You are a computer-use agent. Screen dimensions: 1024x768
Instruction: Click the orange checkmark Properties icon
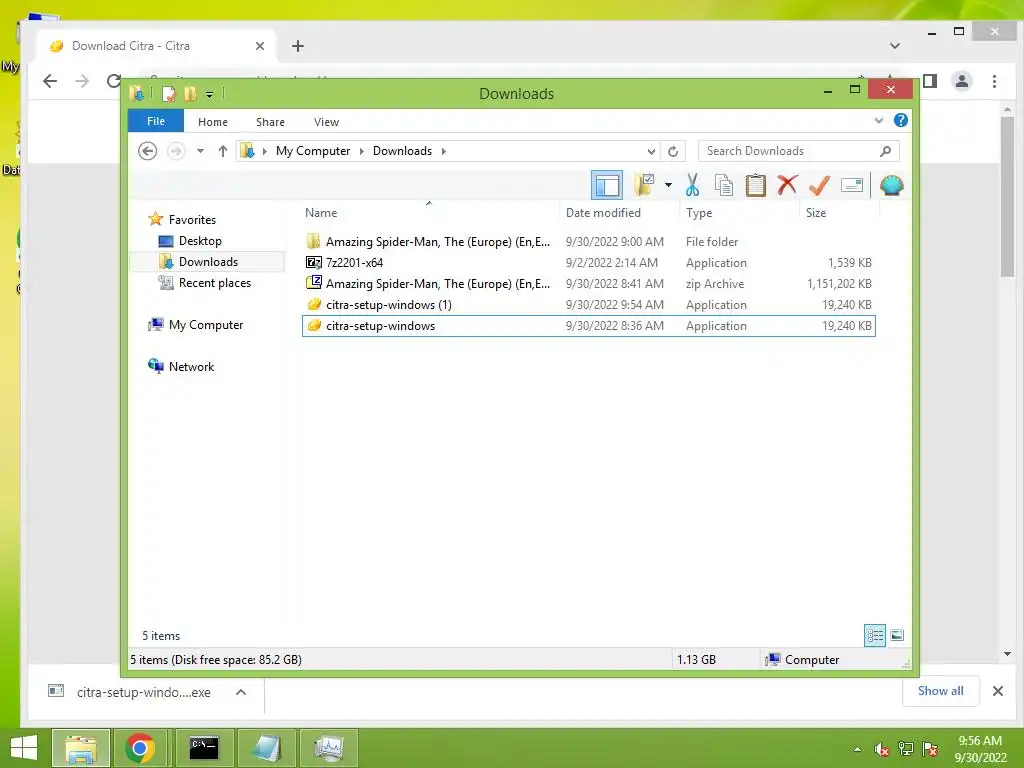819,185
